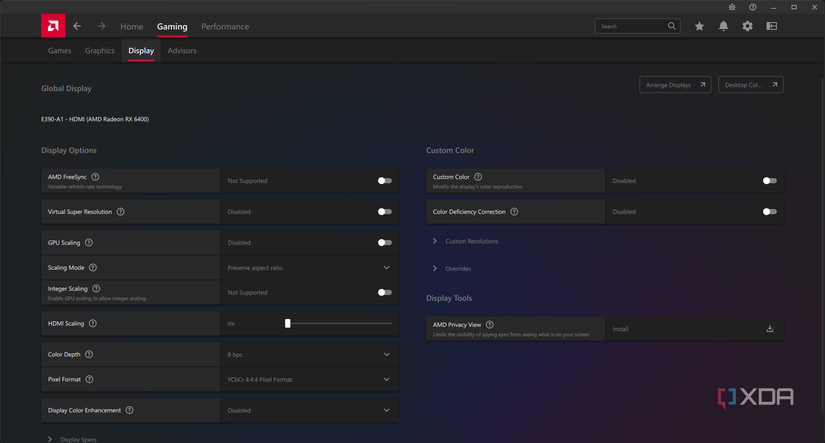Click the Desktop Color button
The width and height of the screenshot is (825, 443).
(750, 85)
